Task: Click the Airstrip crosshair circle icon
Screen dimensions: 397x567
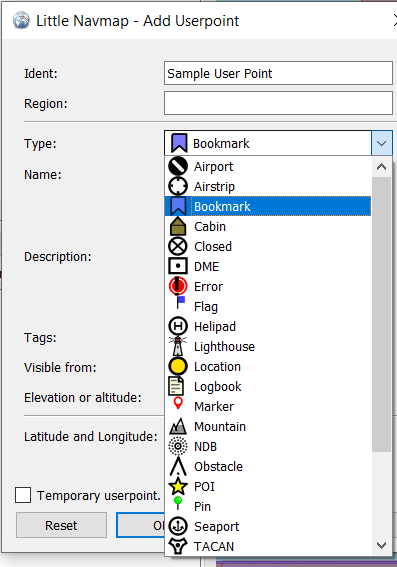Action: tap(178, 186)
